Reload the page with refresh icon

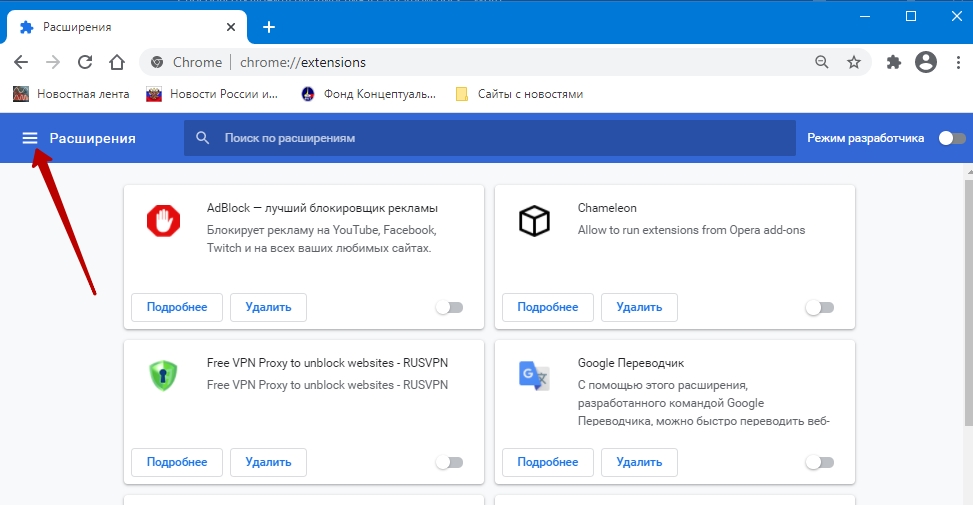85,62
